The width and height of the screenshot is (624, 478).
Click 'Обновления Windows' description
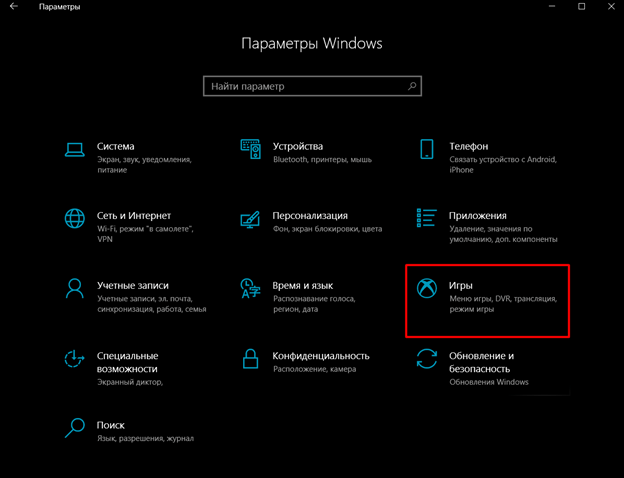489,382
